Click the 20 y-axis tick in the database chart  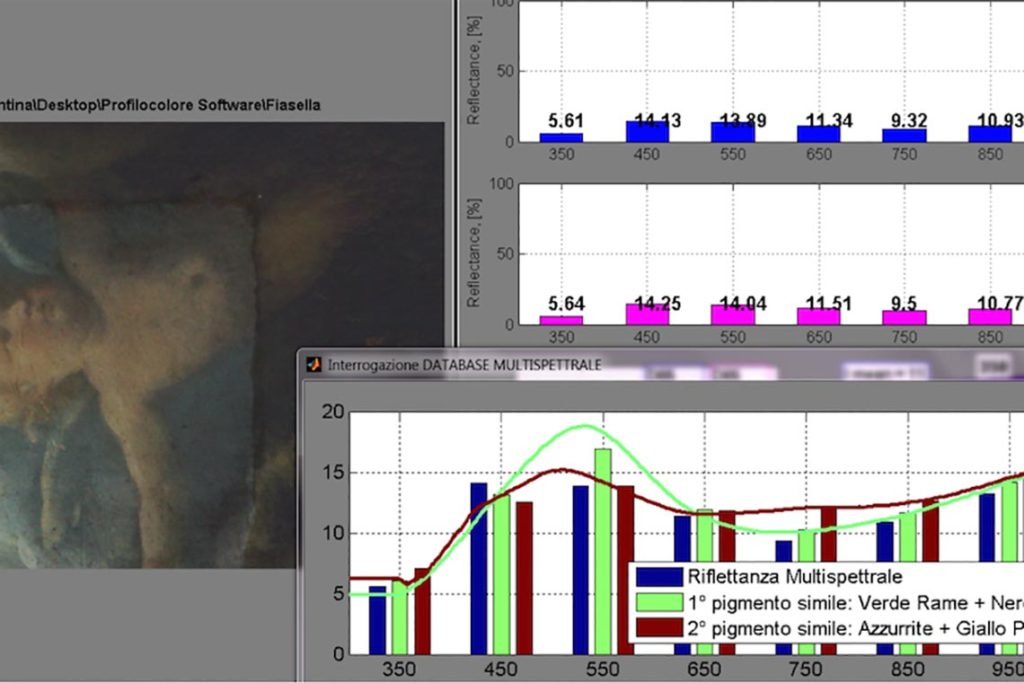(333, 412)
